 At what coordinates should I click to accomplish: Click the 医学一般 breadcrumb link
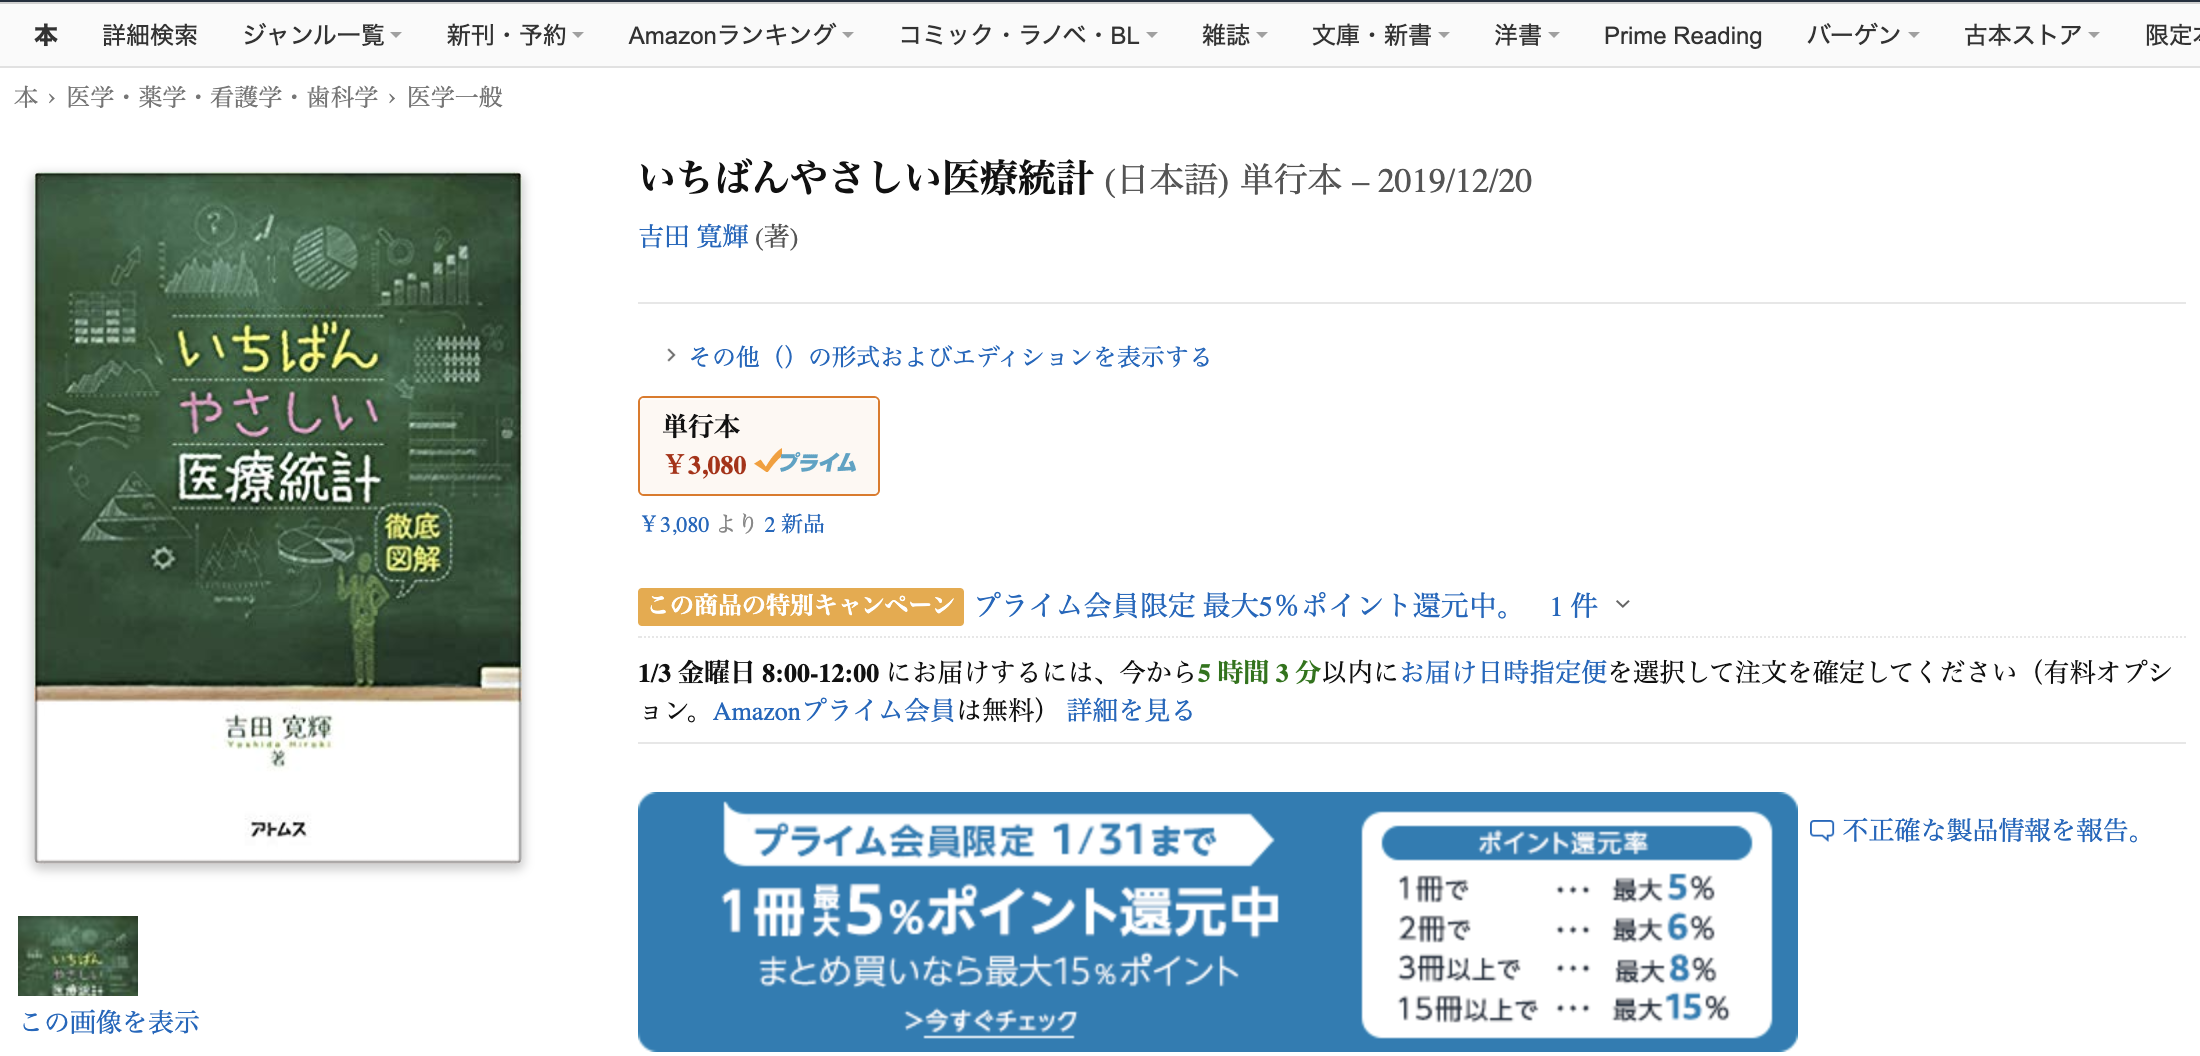[455, 97]
